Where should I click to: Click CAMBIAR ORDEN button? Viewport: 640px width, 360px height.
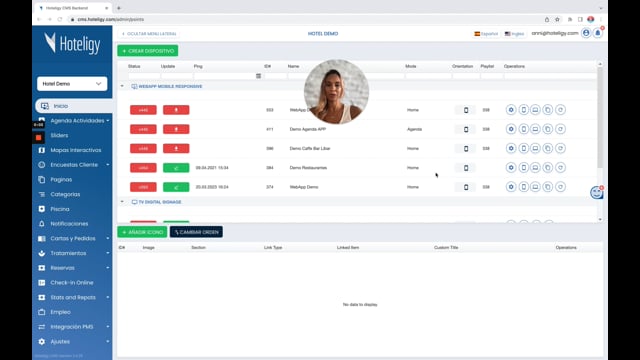click(196, 232)
